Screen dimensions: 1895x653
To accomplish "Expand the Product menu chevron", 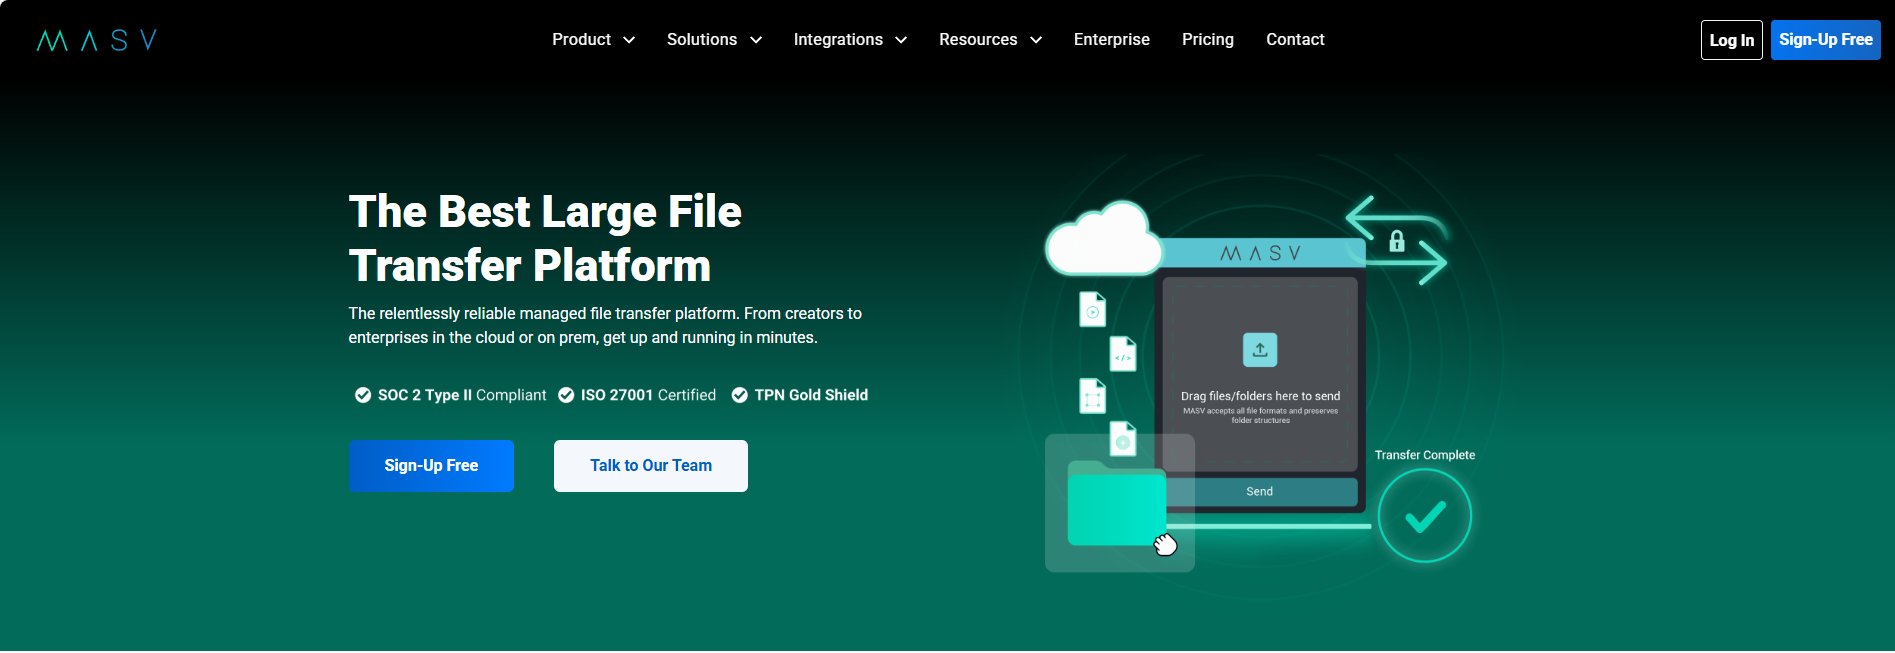I will tap(629, 40).
